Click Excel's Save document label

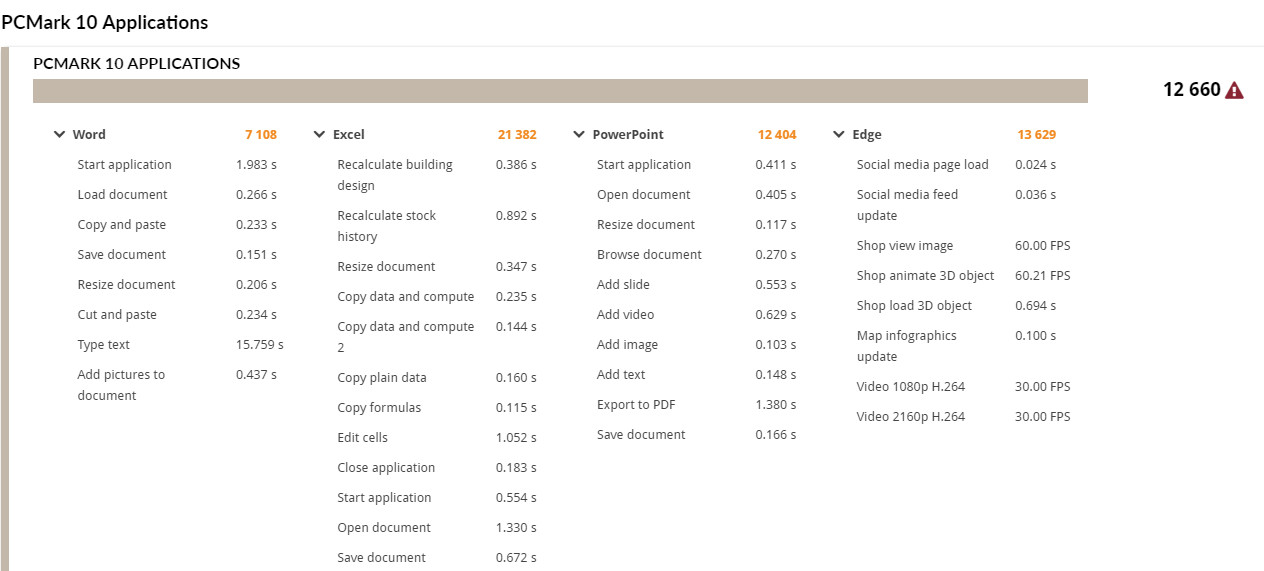pyautogui.click(x=382, y=557)
